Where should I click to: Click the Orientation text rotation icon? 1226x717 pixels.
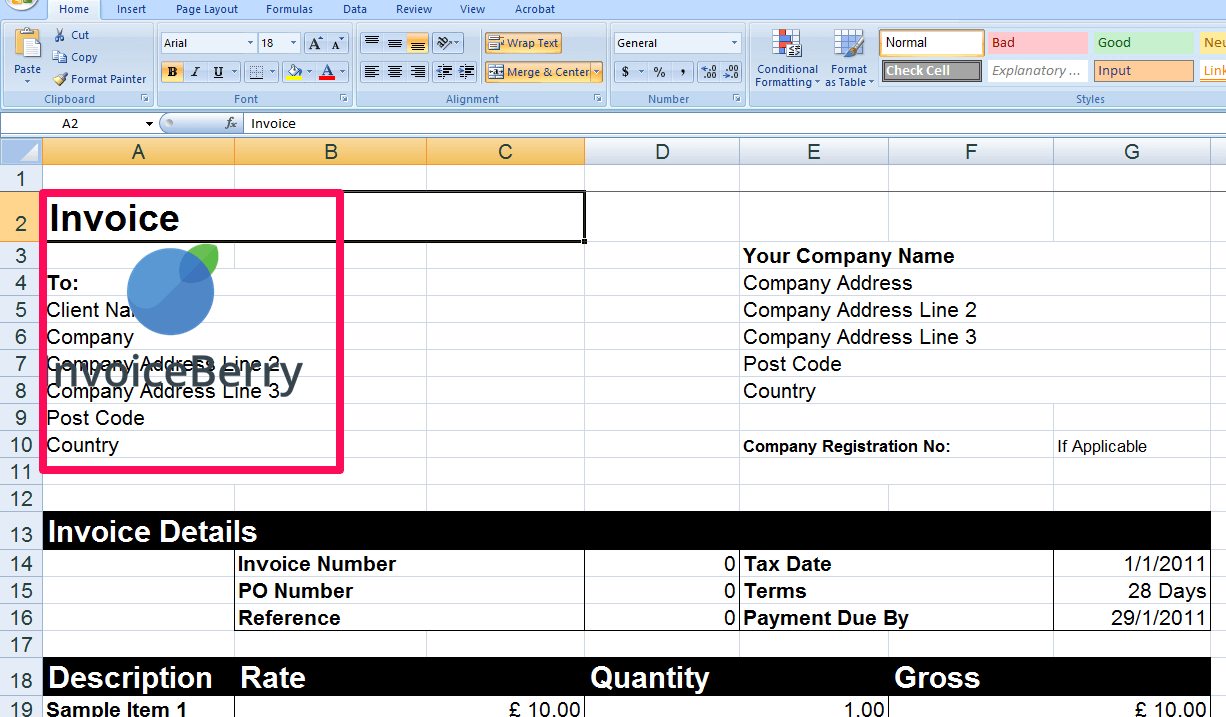(x=448, y=43)
